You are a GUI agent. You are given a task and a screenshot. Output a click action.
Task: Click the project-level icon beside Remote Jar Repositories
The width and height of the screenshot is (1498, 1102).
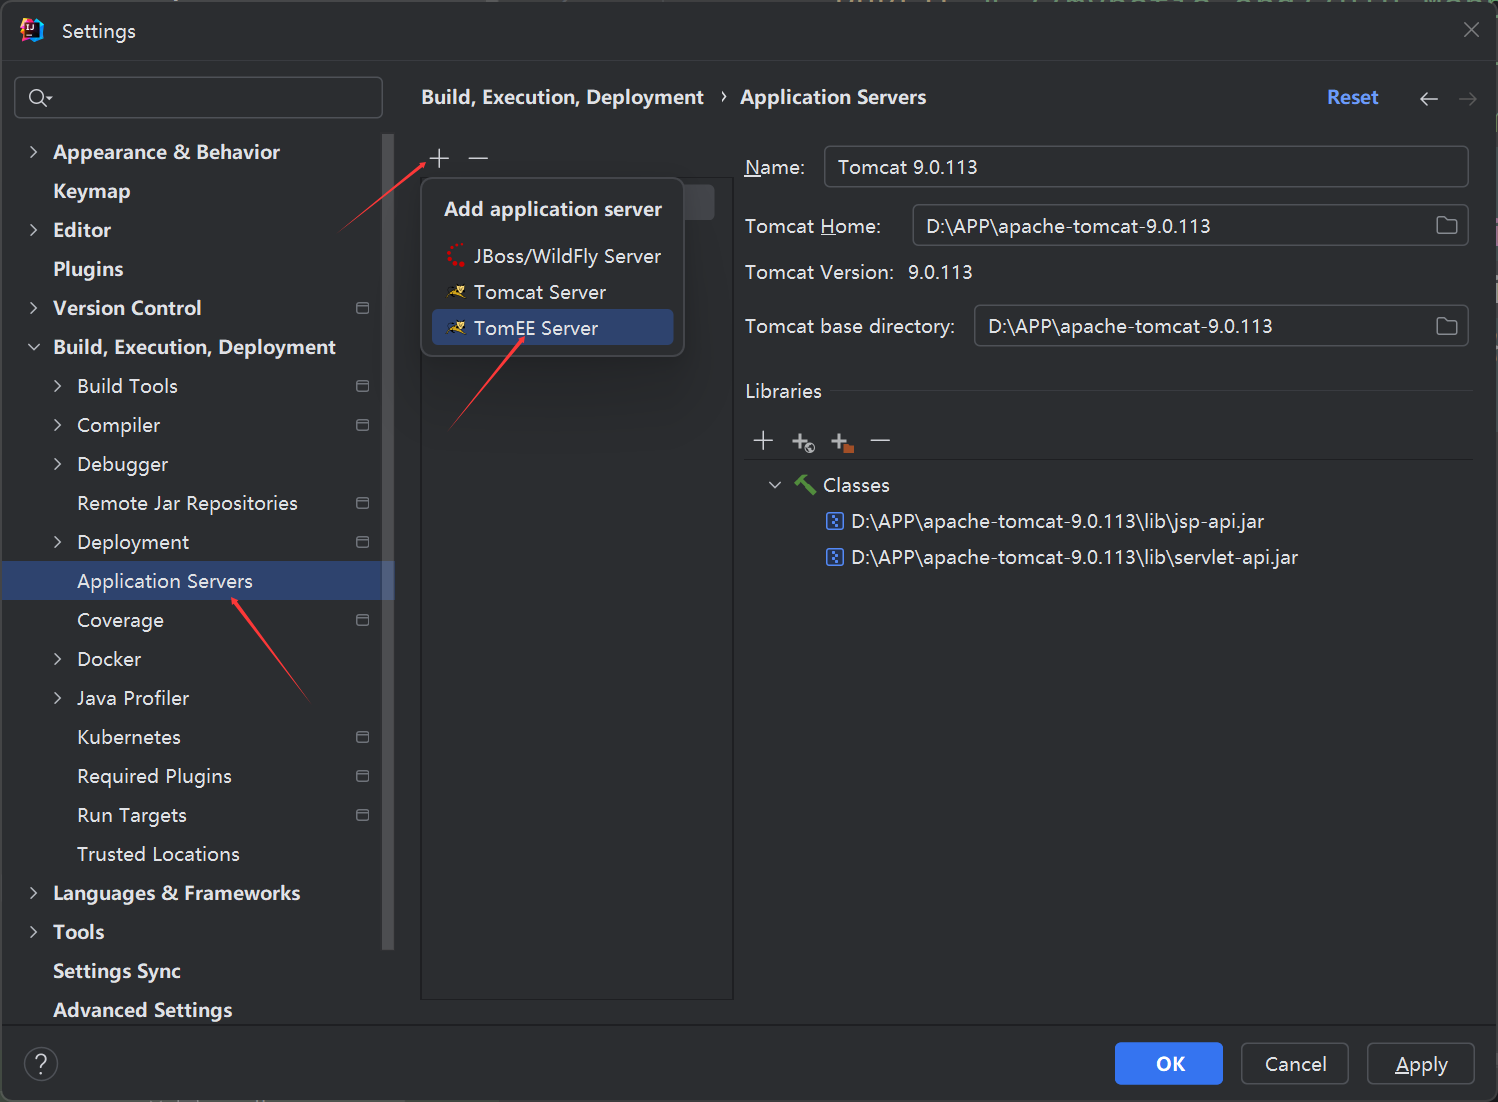point(362,503)
